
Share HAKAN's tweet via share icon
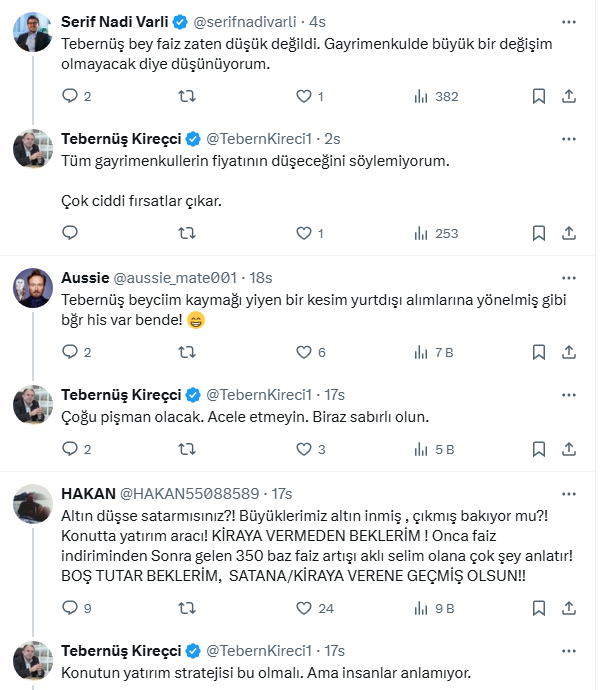[x=569, y=607]
